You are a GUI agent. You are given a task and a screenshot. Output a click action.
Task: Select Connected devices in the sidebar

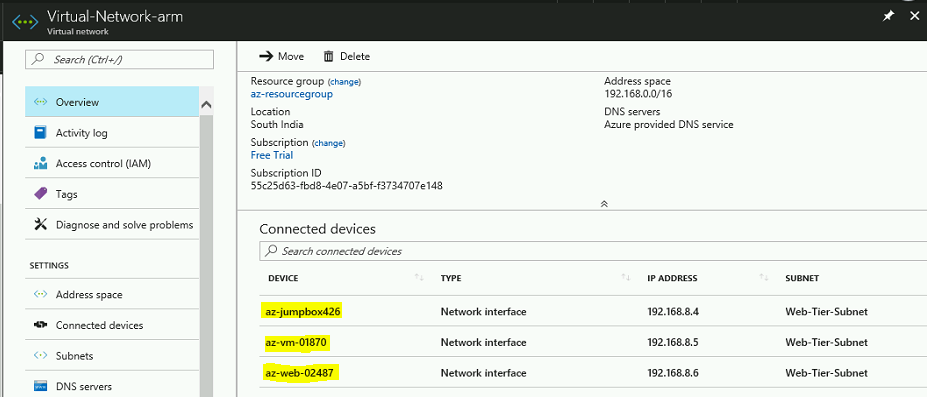pyautogui.click(x=112, y=325)
